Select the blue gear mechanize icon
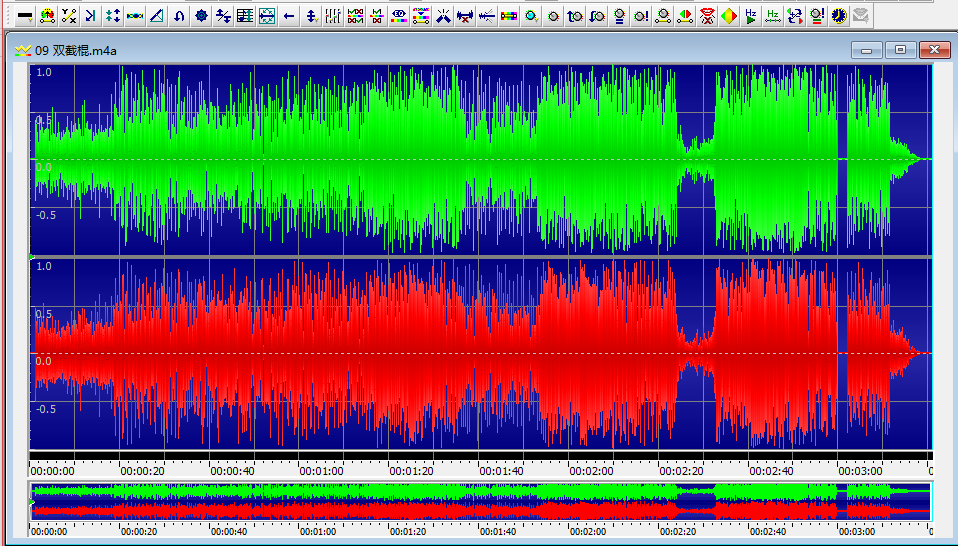 tap(201, 16)
